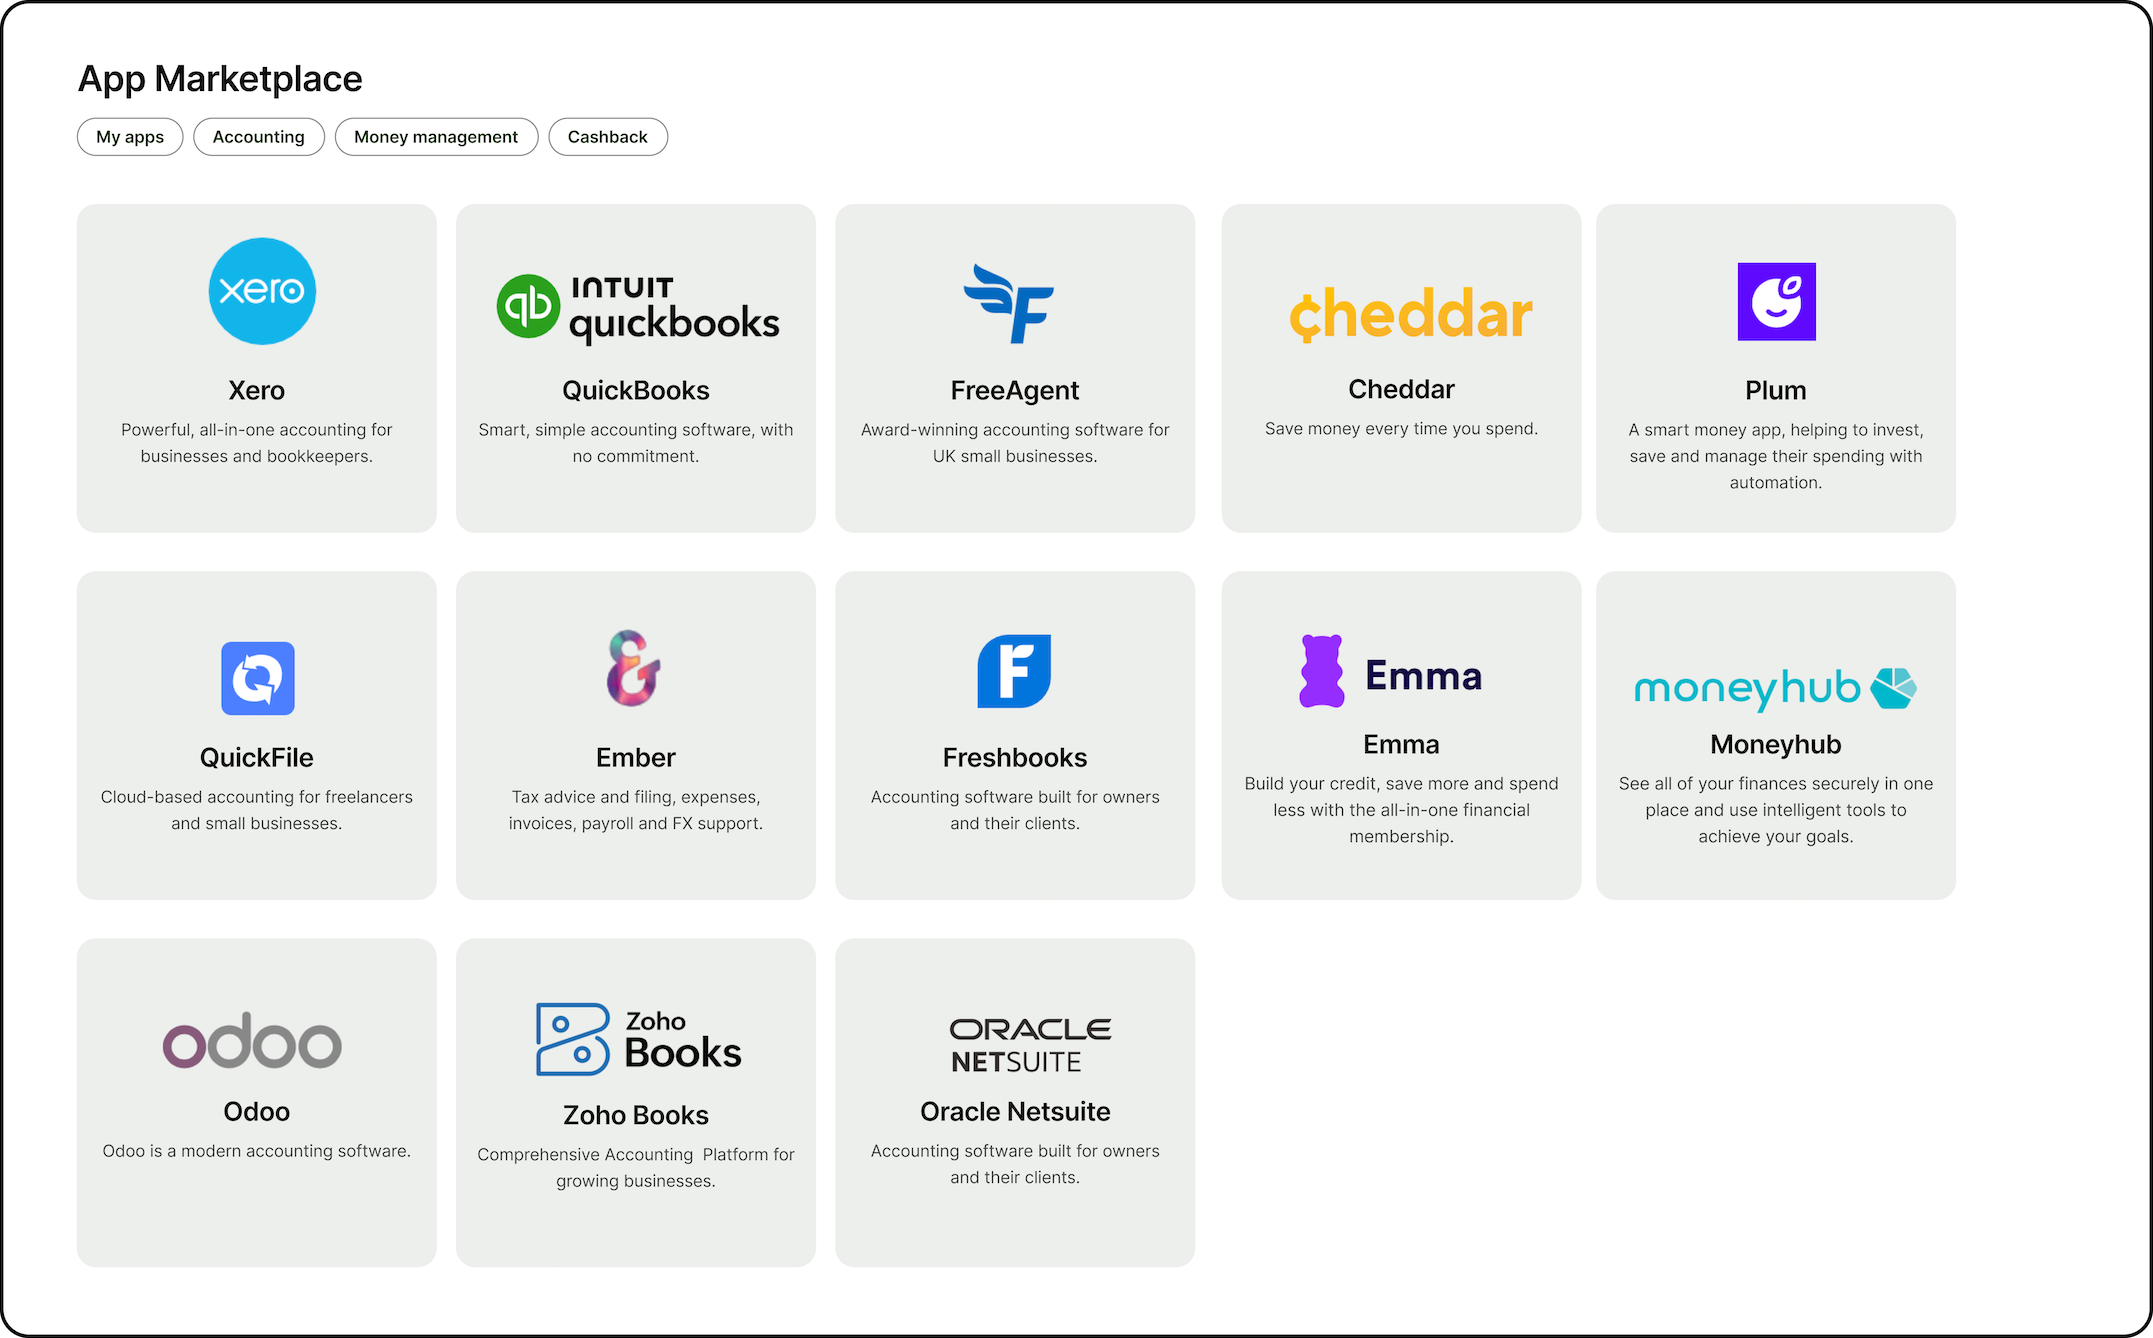
Task: Click the Cheddar orange logo
Action: click(1410, 314)
